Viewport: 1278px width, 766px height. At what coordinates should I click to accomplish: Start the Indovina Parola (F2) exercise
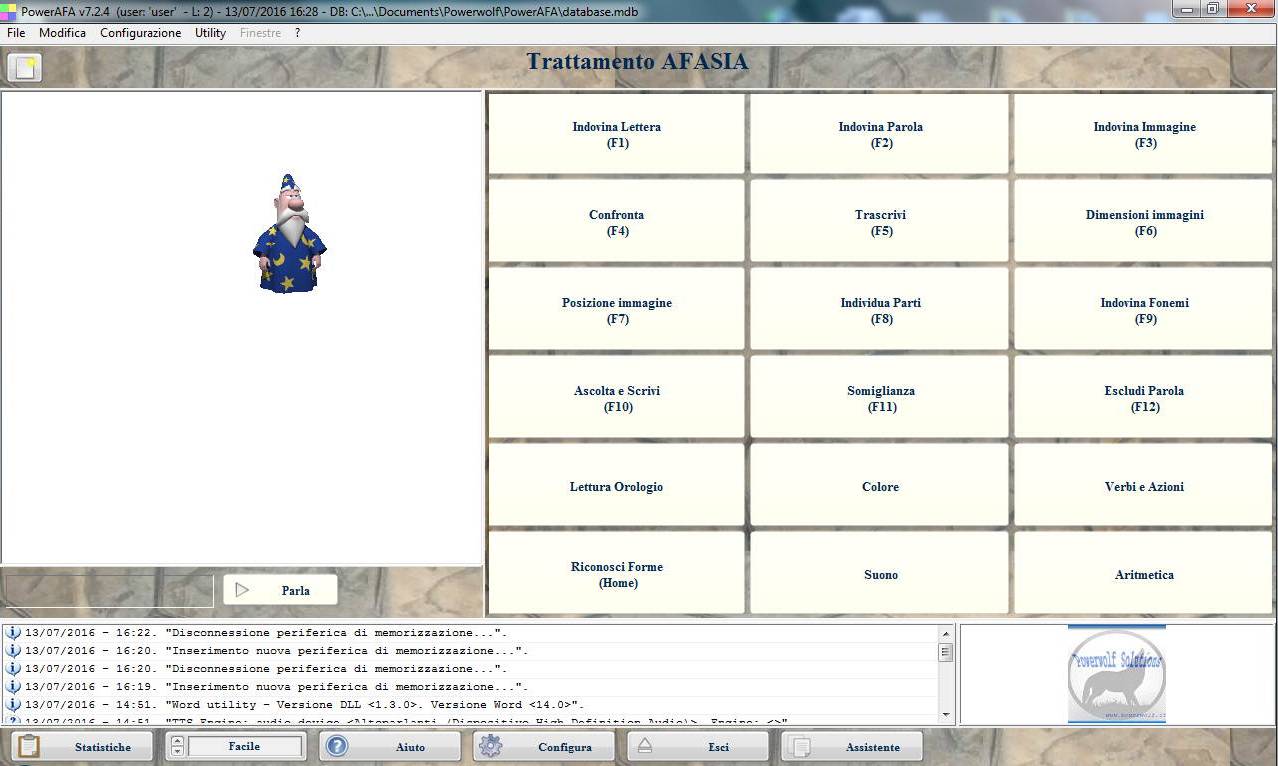(880, 134)
